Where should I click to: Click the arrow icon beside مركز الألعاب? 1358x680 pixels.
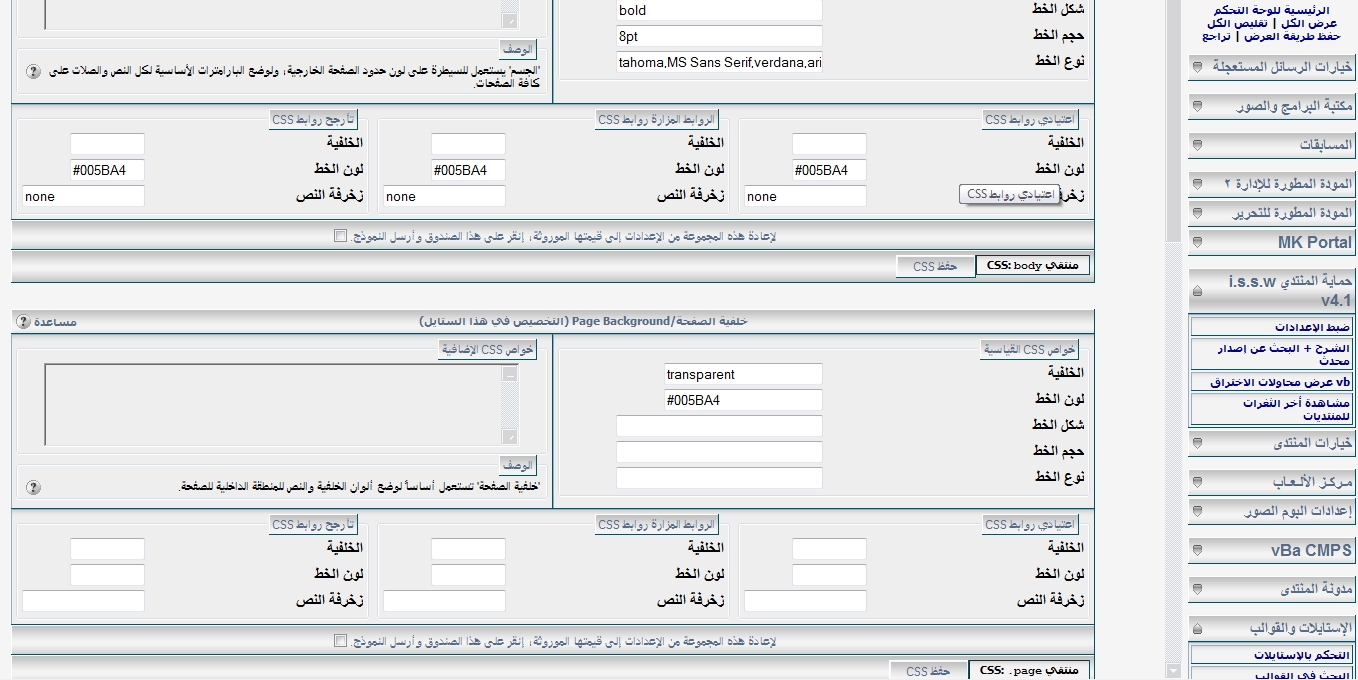point(1197,482)
